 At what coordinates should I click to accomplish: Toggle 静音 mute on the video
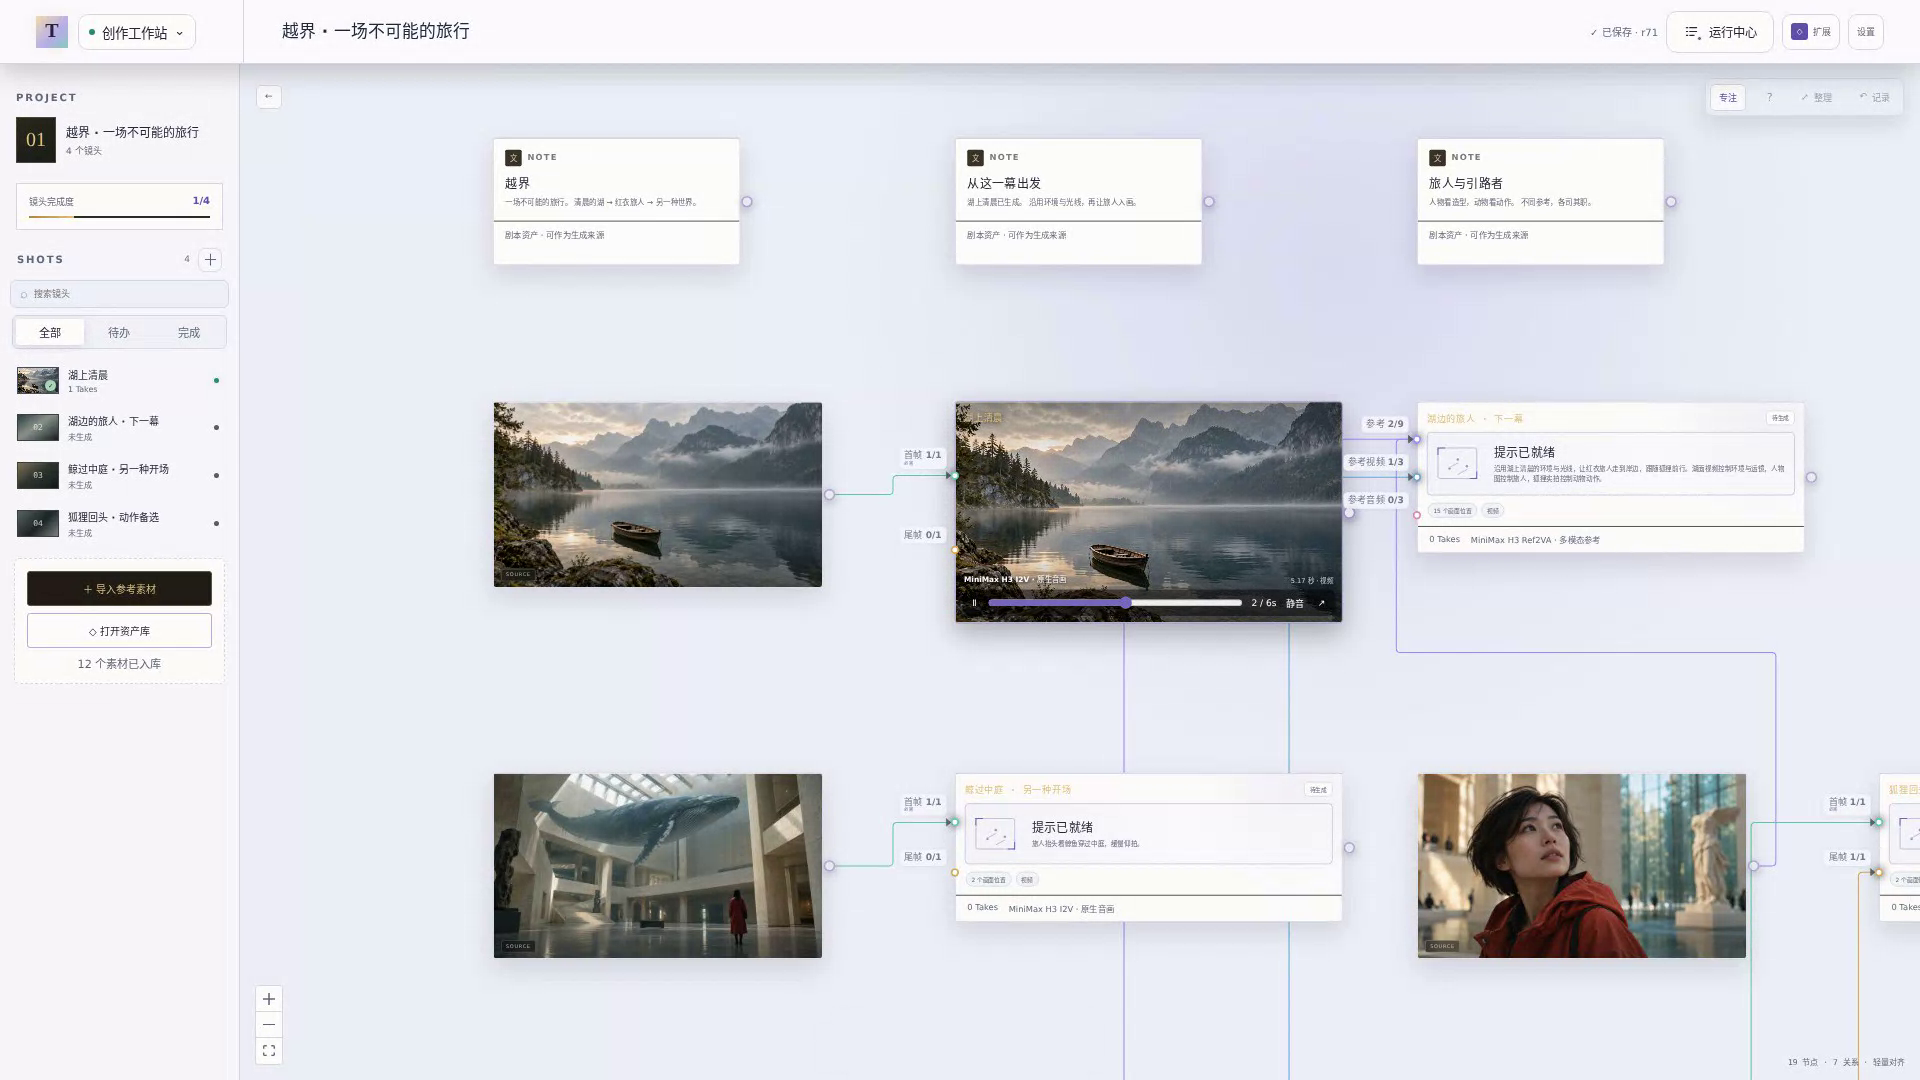(1295, 603)
